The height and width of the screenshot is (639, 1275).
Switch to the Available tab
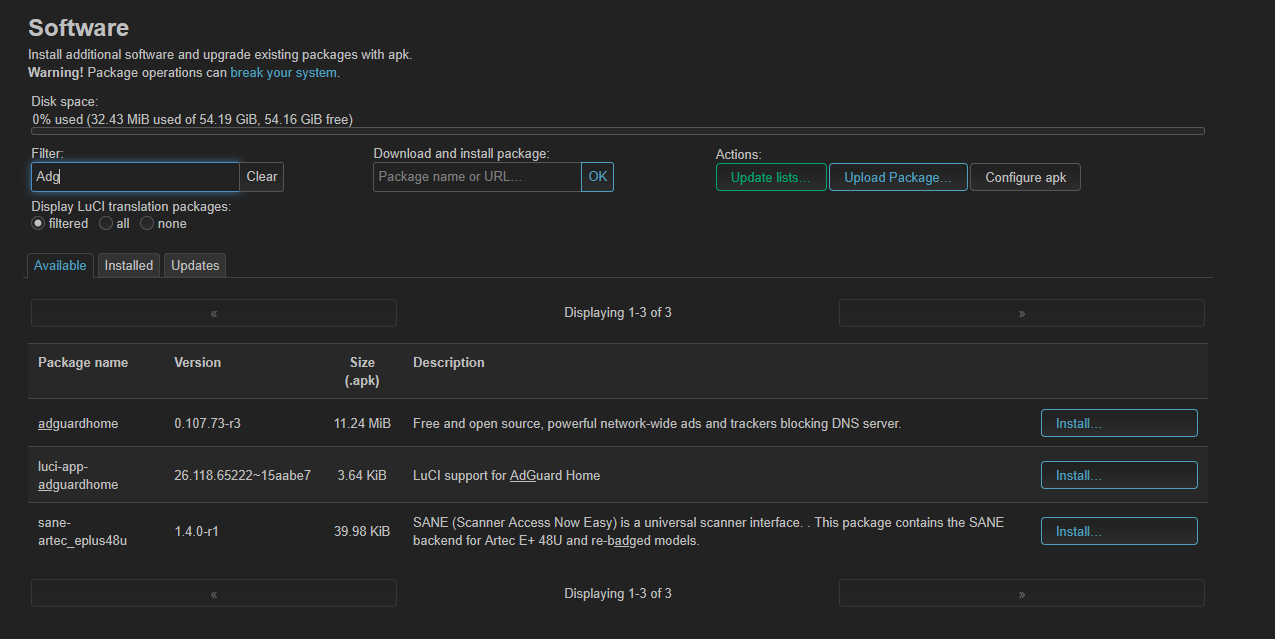click(60, 265)
